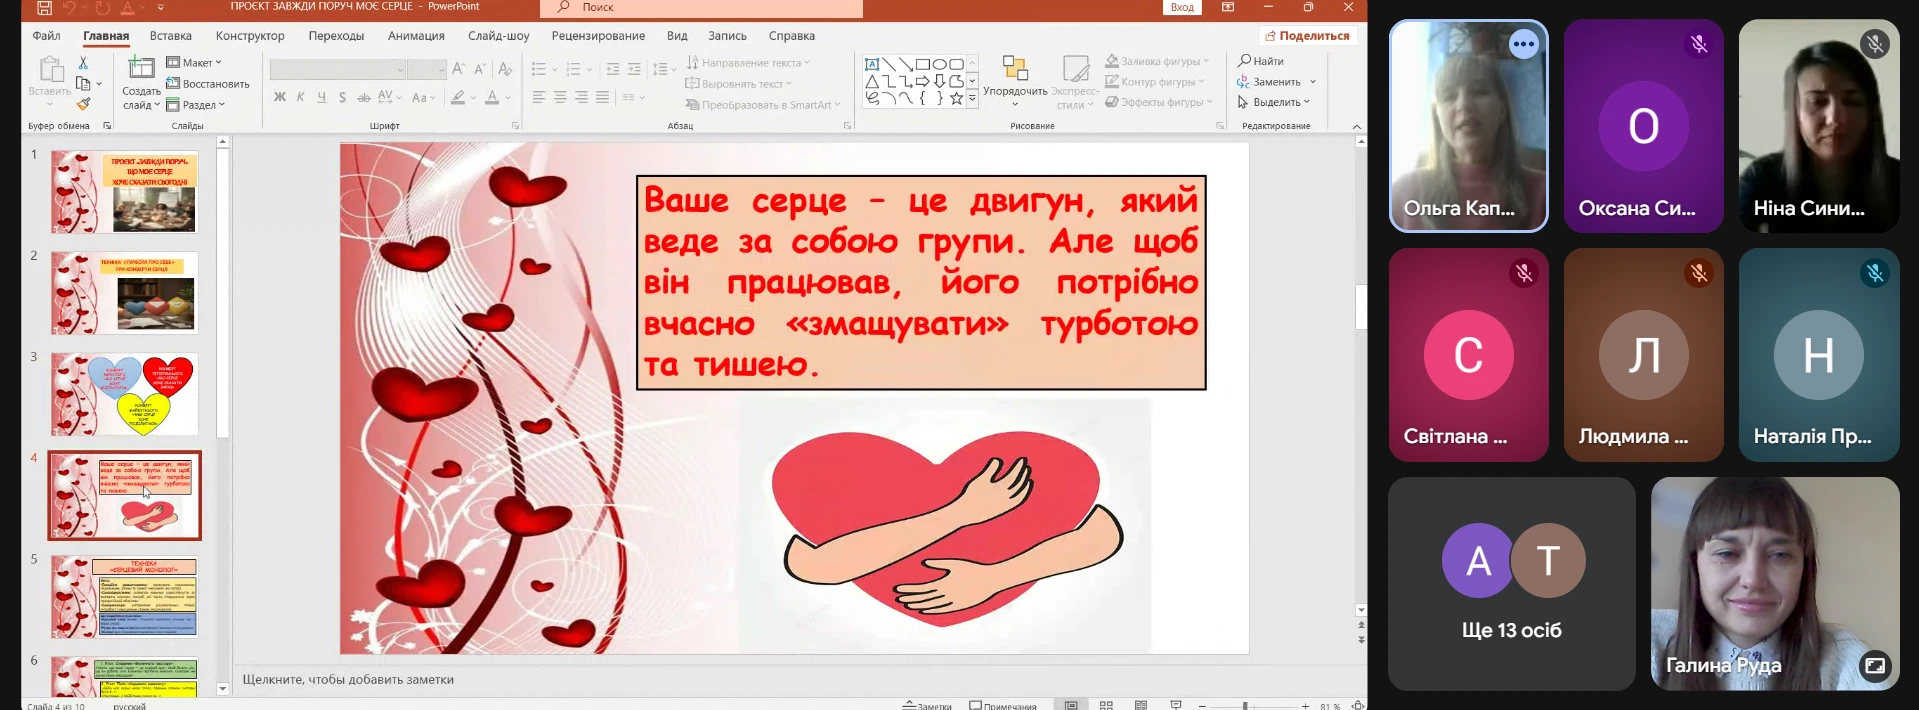
Task: Open the slide sorter view icon
Action: (1106, 705)
